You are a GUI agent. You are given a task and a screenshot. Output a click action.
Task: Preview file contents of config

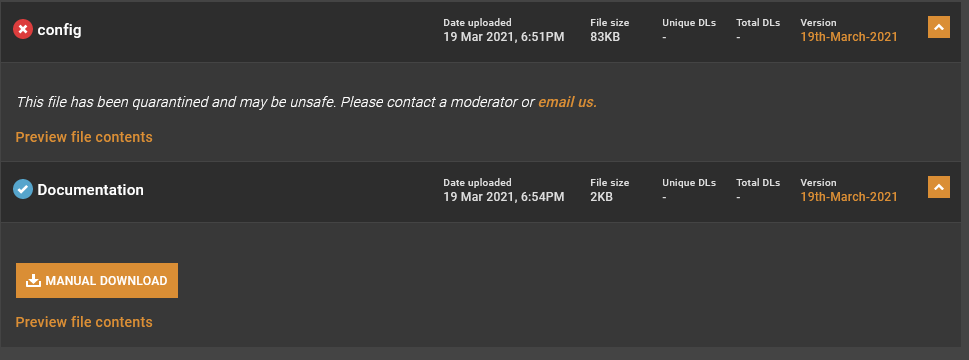(x=84, y=137)
